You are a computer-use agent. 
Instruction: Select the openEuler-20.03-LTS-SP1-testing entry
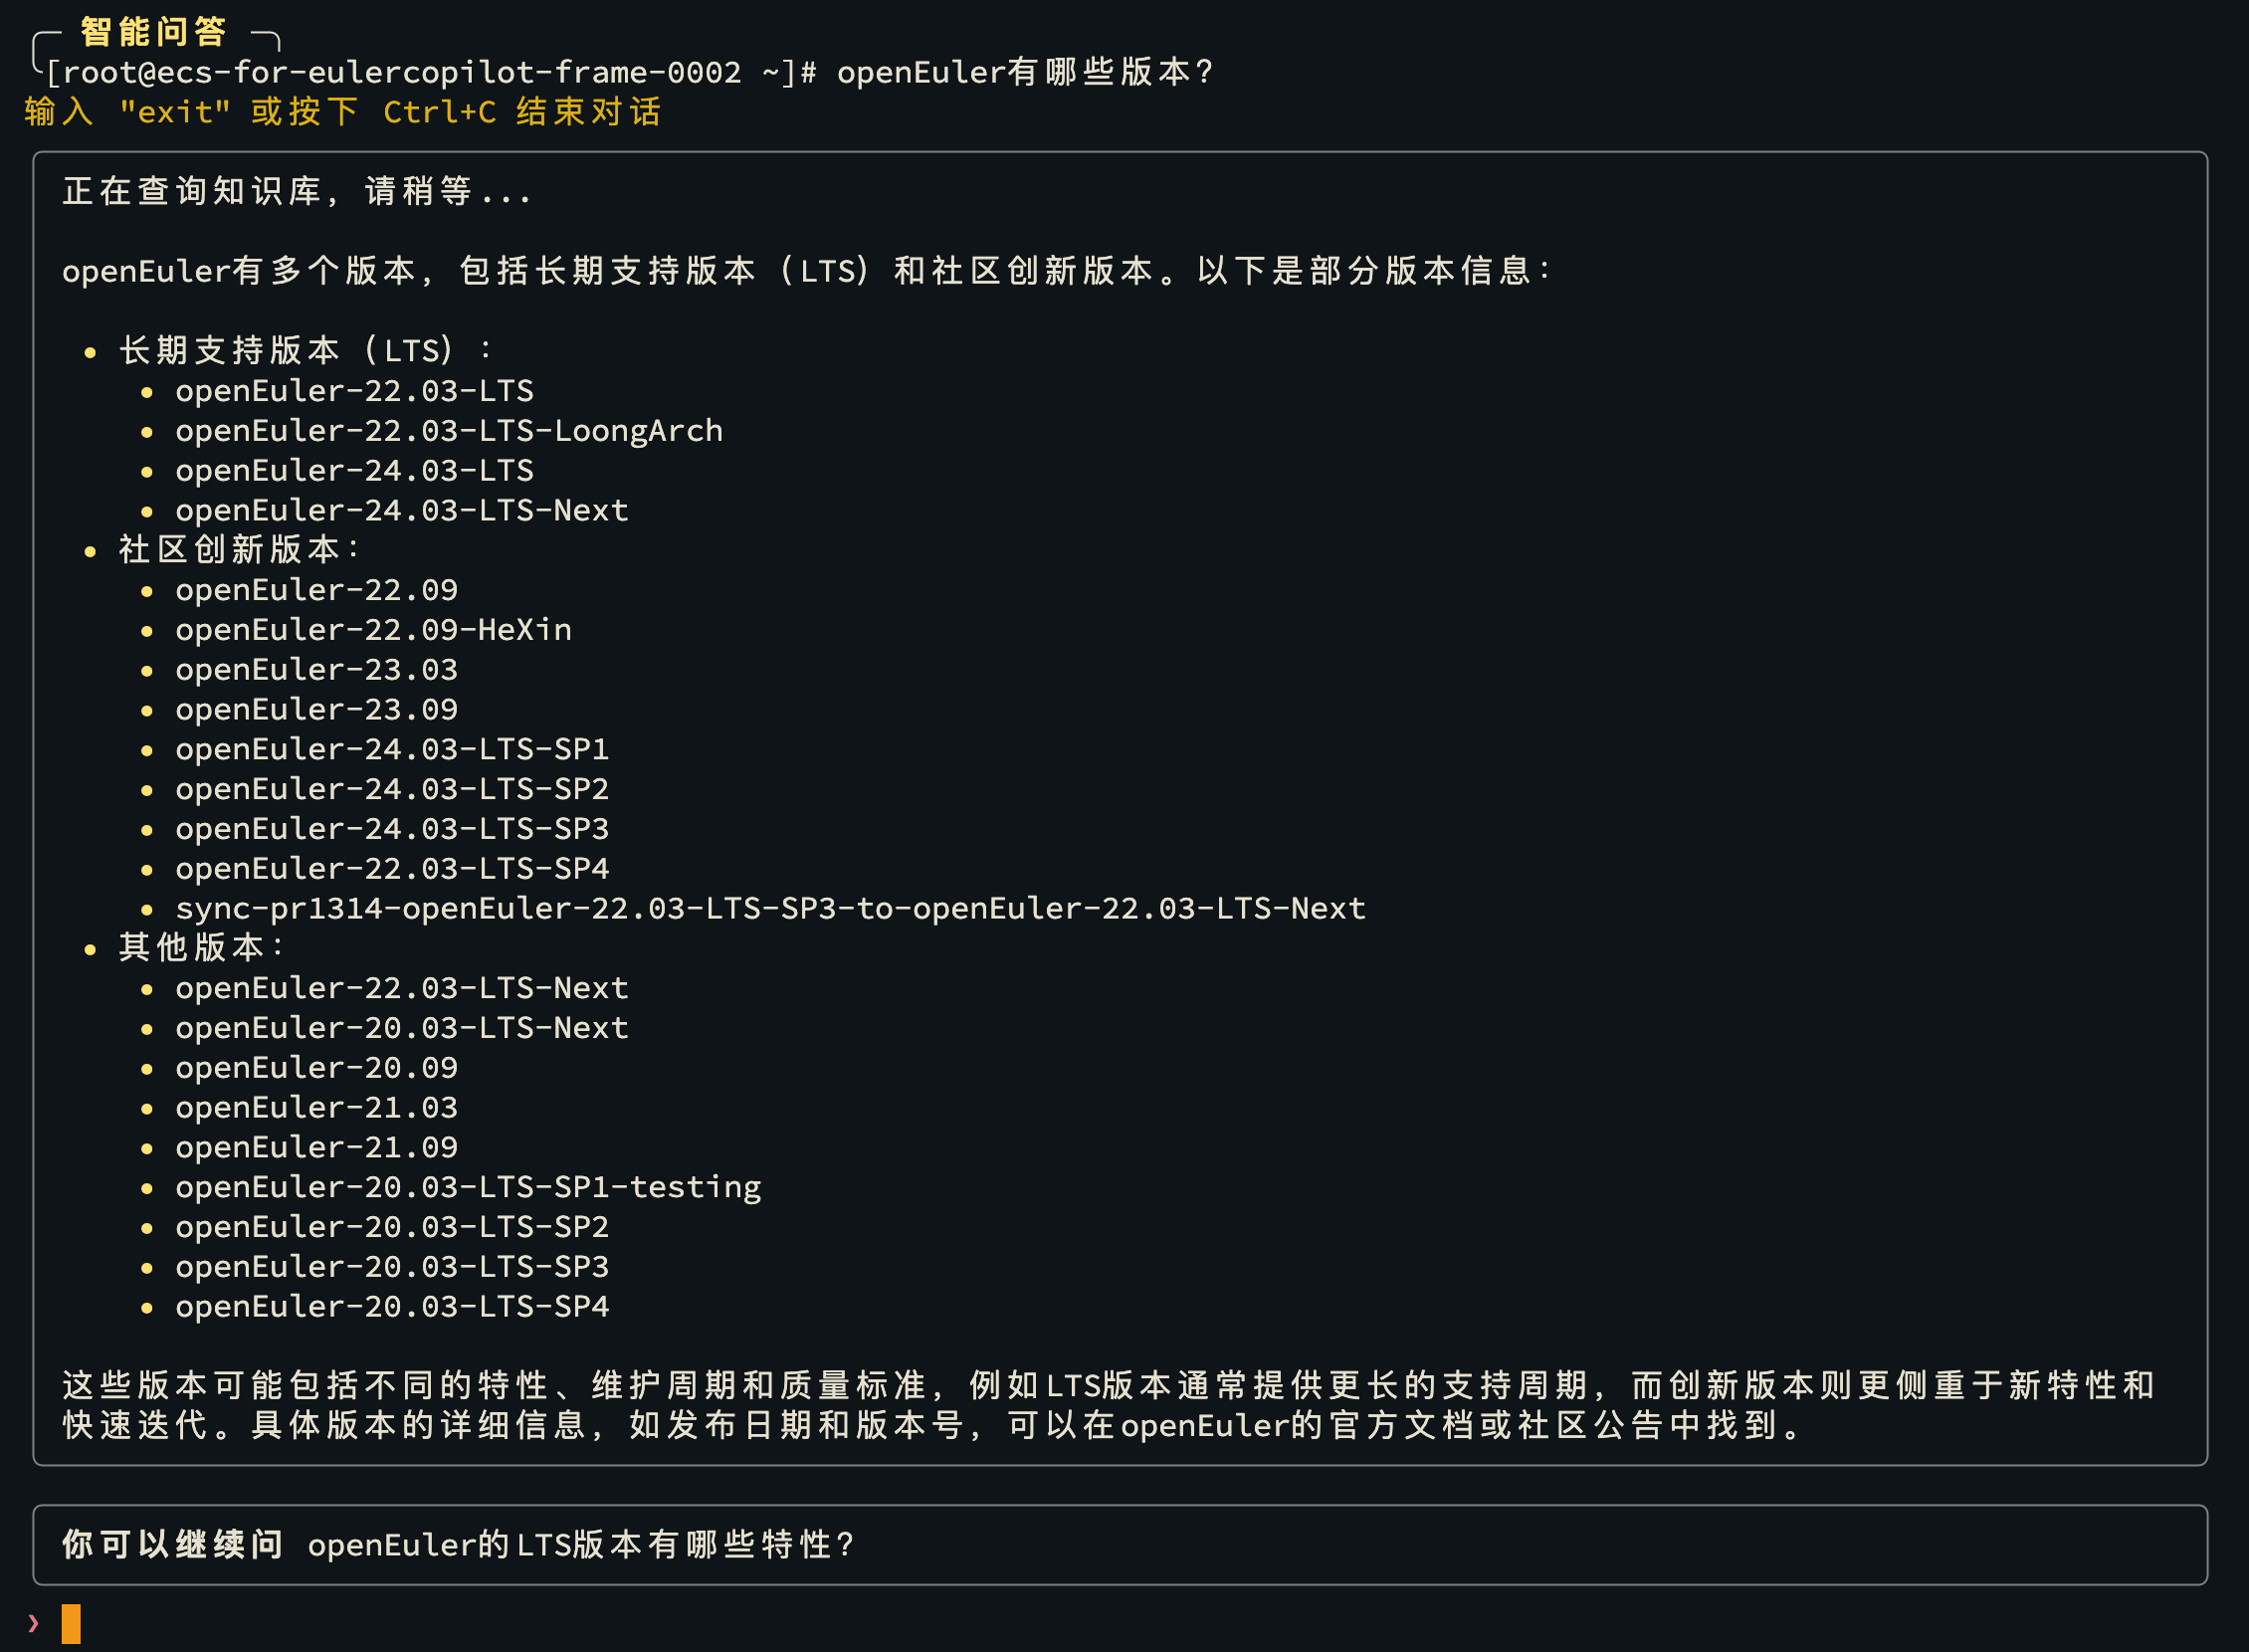pyautogui.click(x=468, y=1187)
